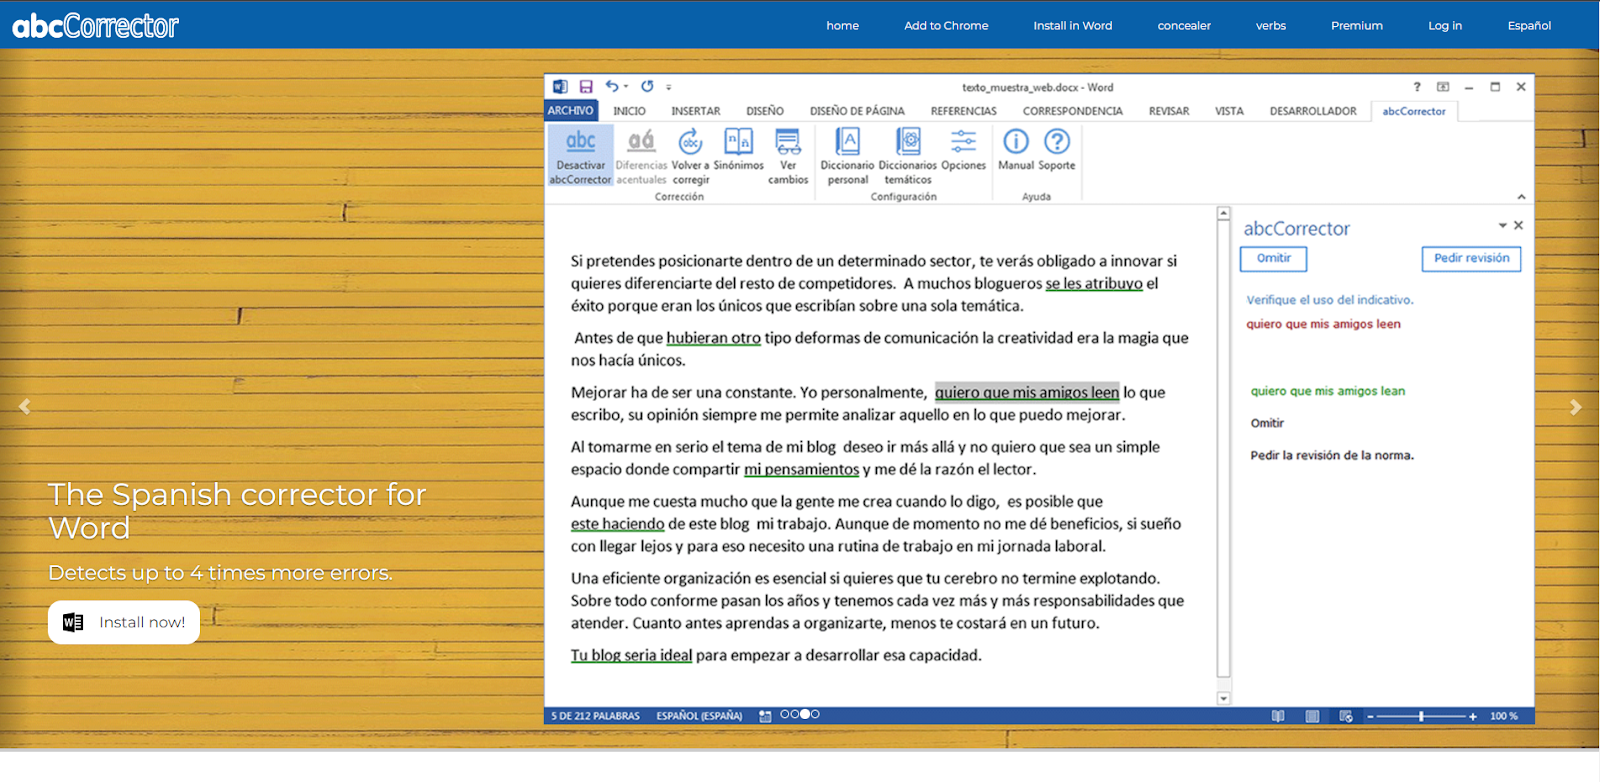The height and width of the screenshot is (782, 1600).
Task: Open the home nav link
Action: 842,26
